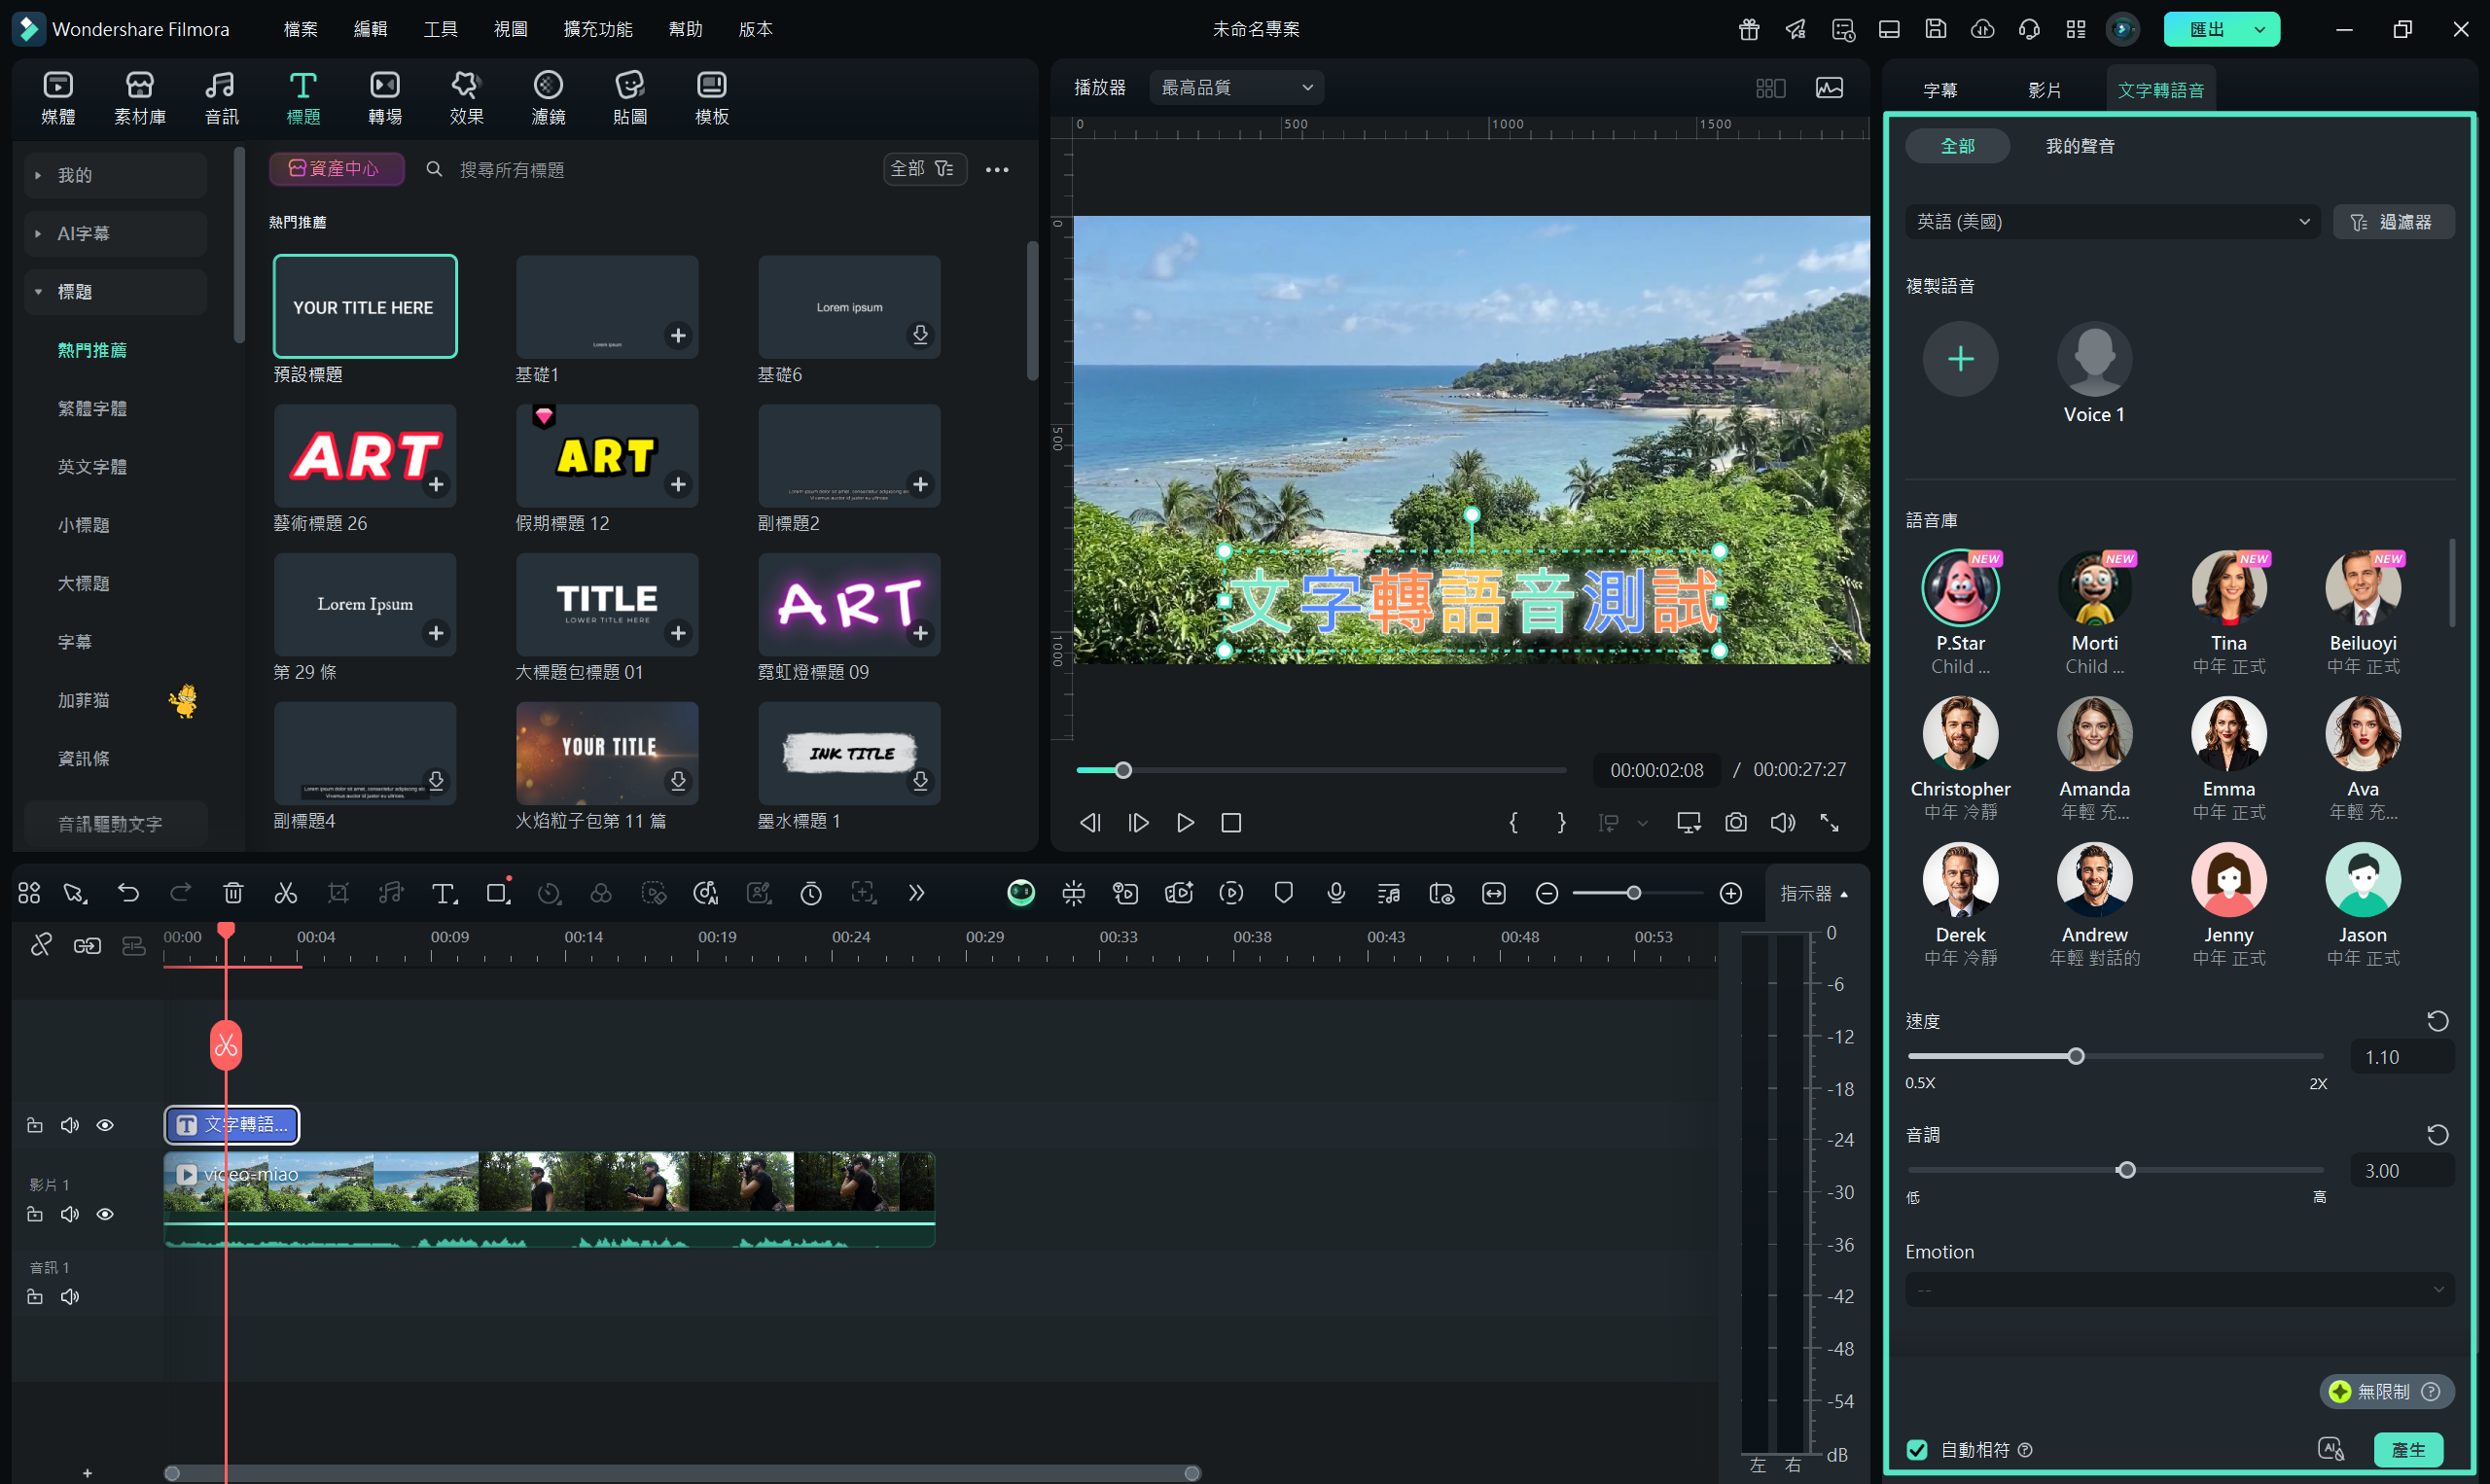The height and width of the screenshot is (1484, 2490).
Task: Open the 編輯 menu
Action: (x=370, y=29)
